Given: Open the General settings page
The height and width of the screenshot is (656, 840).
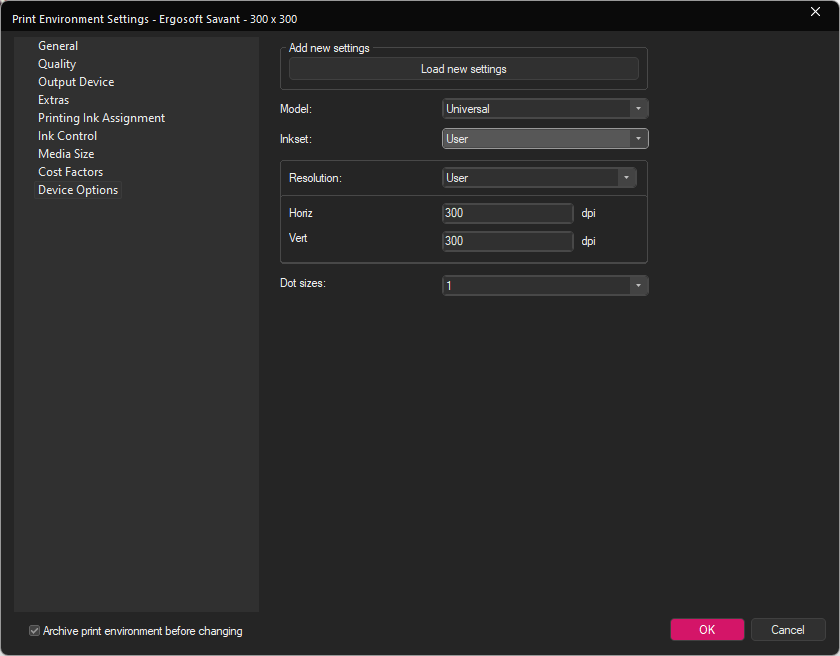Looking at the screenshot, I should click(x=58, y=46).
